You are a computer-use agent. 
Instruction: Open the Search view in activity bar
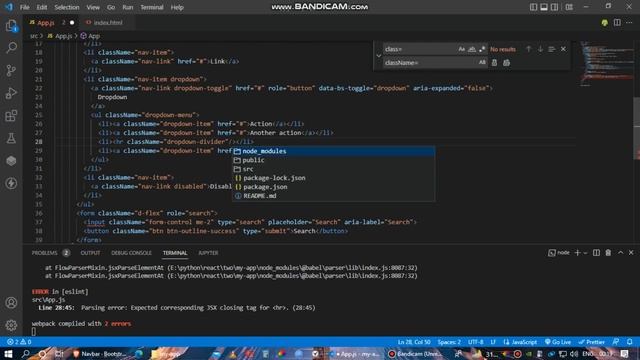11,48
